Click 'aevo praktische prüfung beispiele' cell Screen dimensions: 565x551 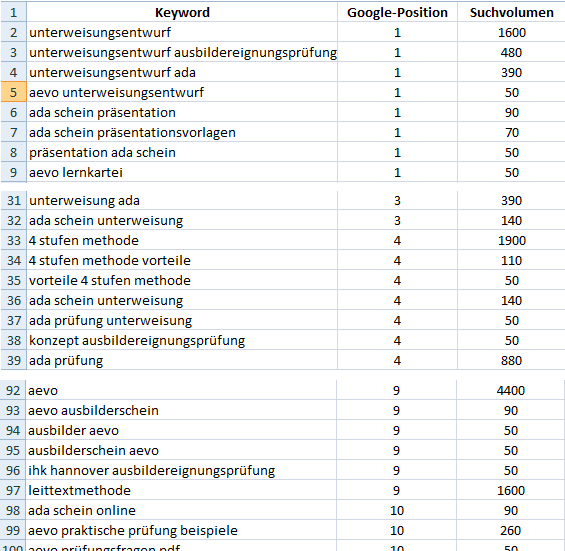[x=181, y=530]
